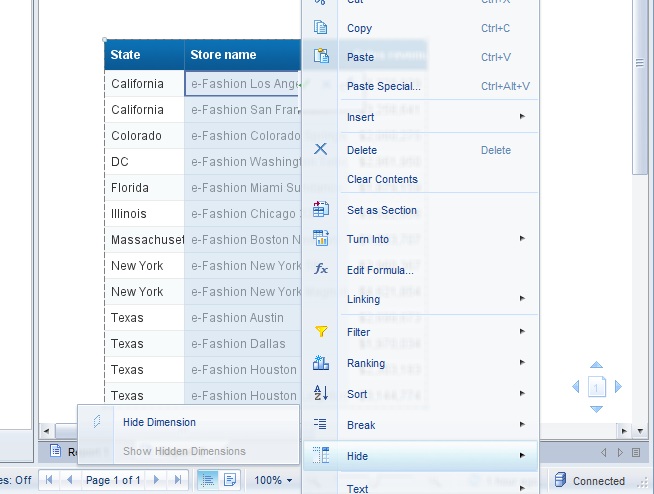Expand the Insert submenu arrow
Image resolution: width=654 pixels, height=494 pixels.
(x=522, y=116)
